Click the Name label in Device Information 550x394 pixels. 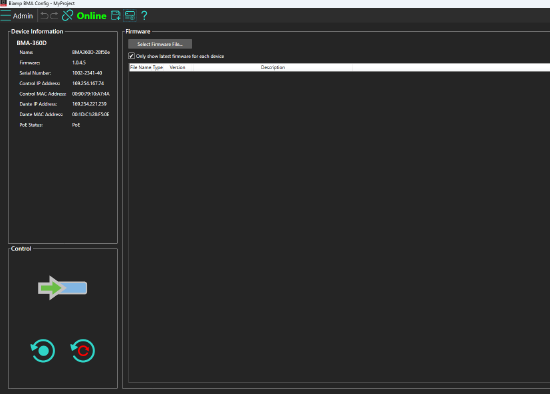(x=26, y=52)
